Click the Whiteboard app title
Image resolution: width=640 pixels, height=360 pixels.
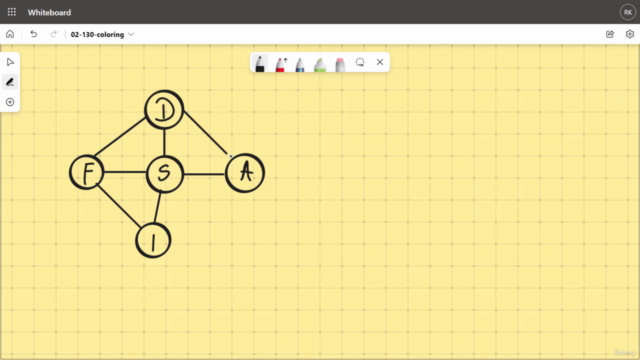tap(49, 13)
